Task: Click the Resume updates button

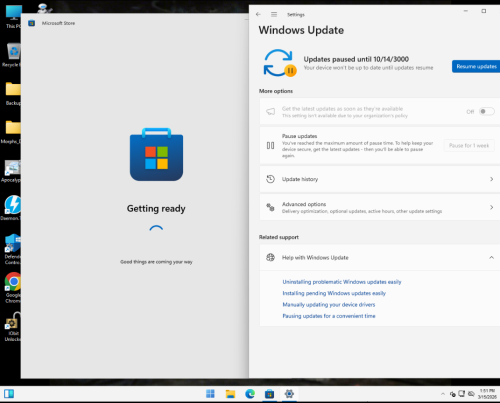Action: click(x=476, y=66)
